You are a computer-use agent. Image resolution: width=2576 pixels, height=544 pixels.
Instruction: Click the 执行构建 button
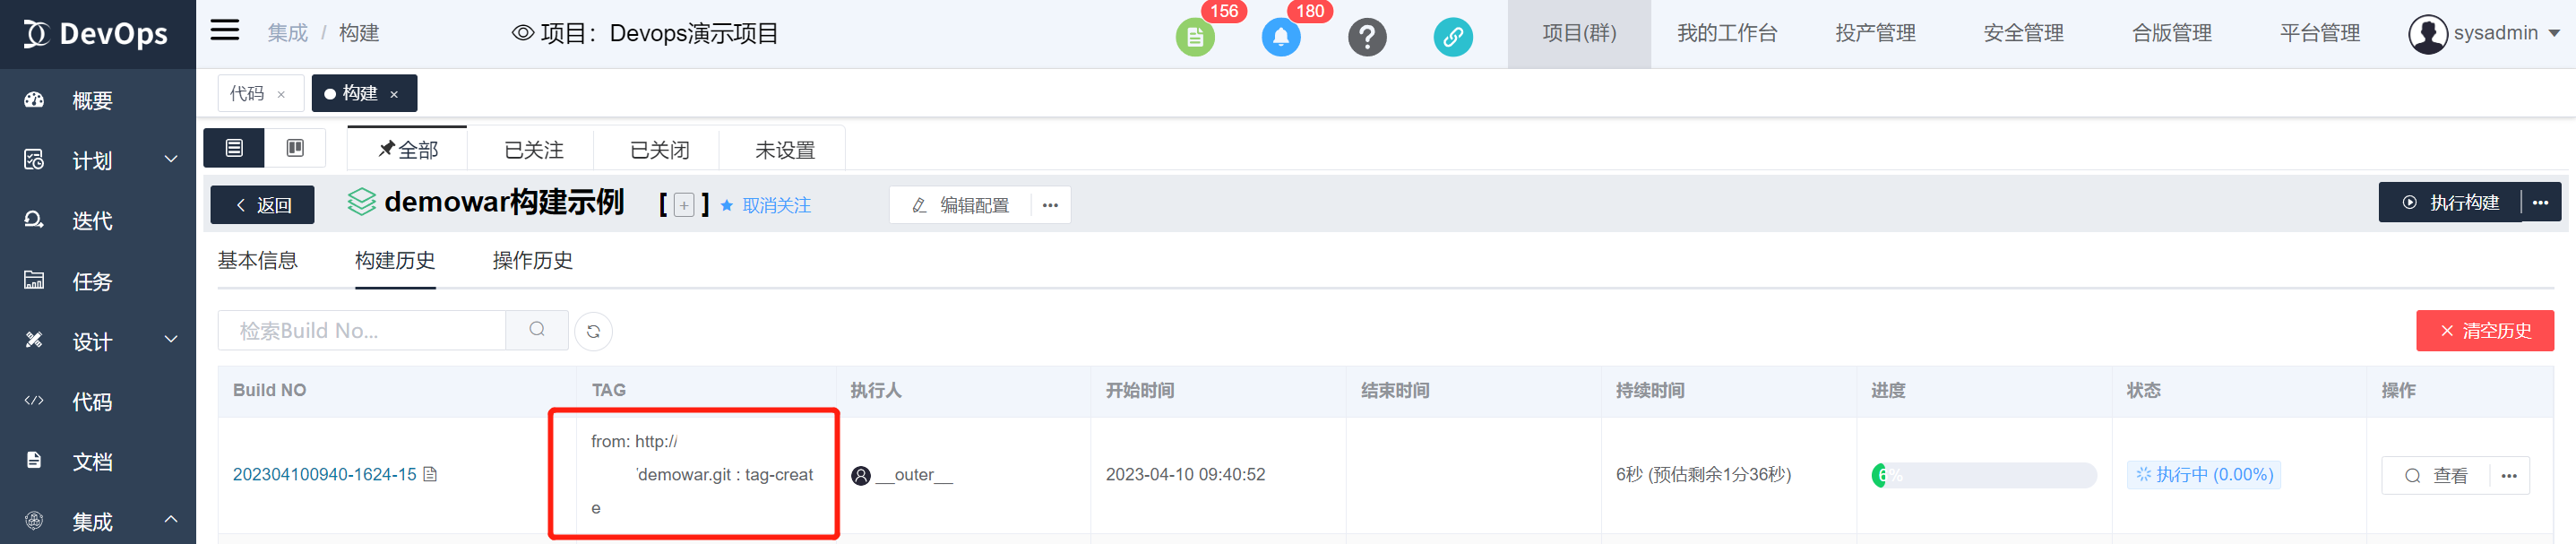pos(2450,203)
